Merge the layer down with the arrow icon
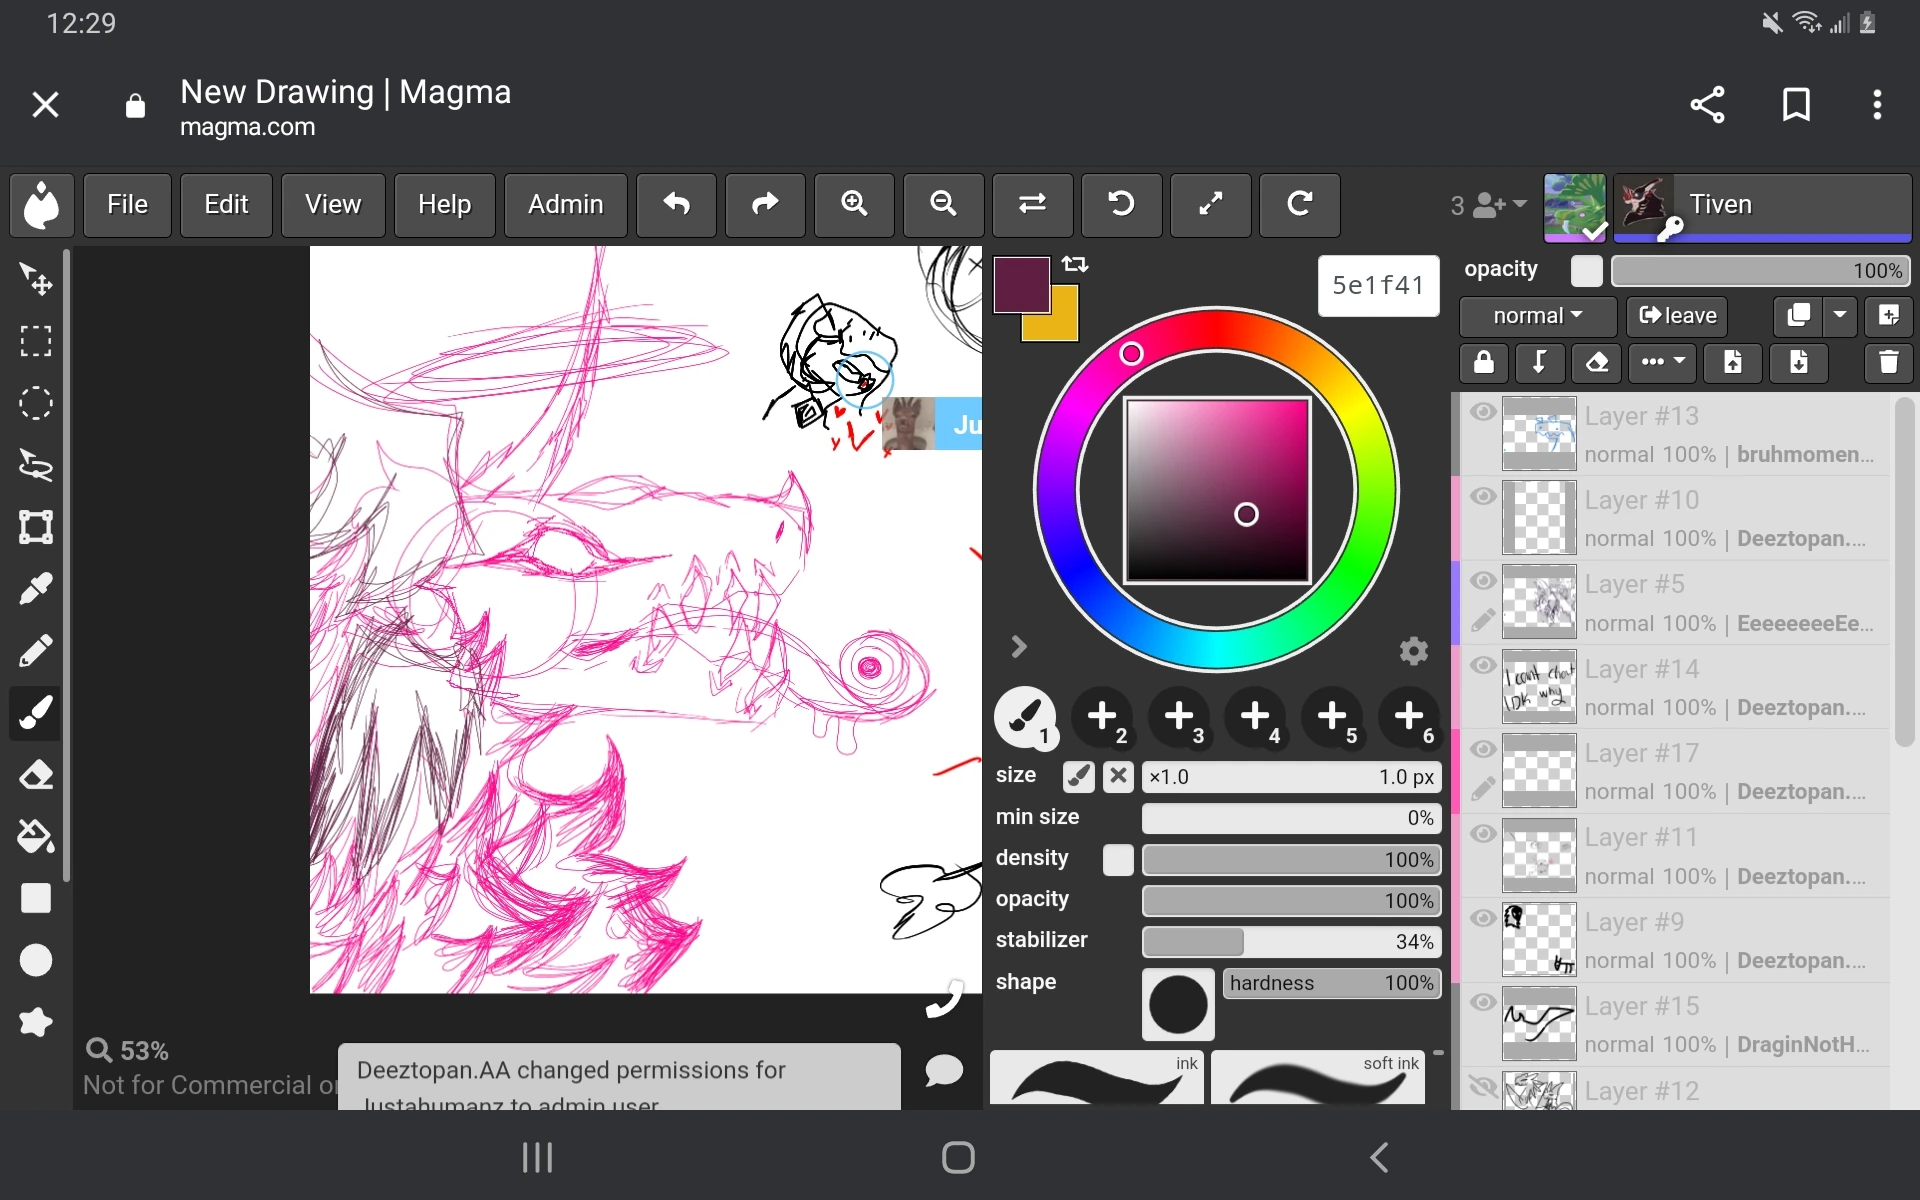This screenshot has height=1200, width=1920. (x=1540, y=363)
